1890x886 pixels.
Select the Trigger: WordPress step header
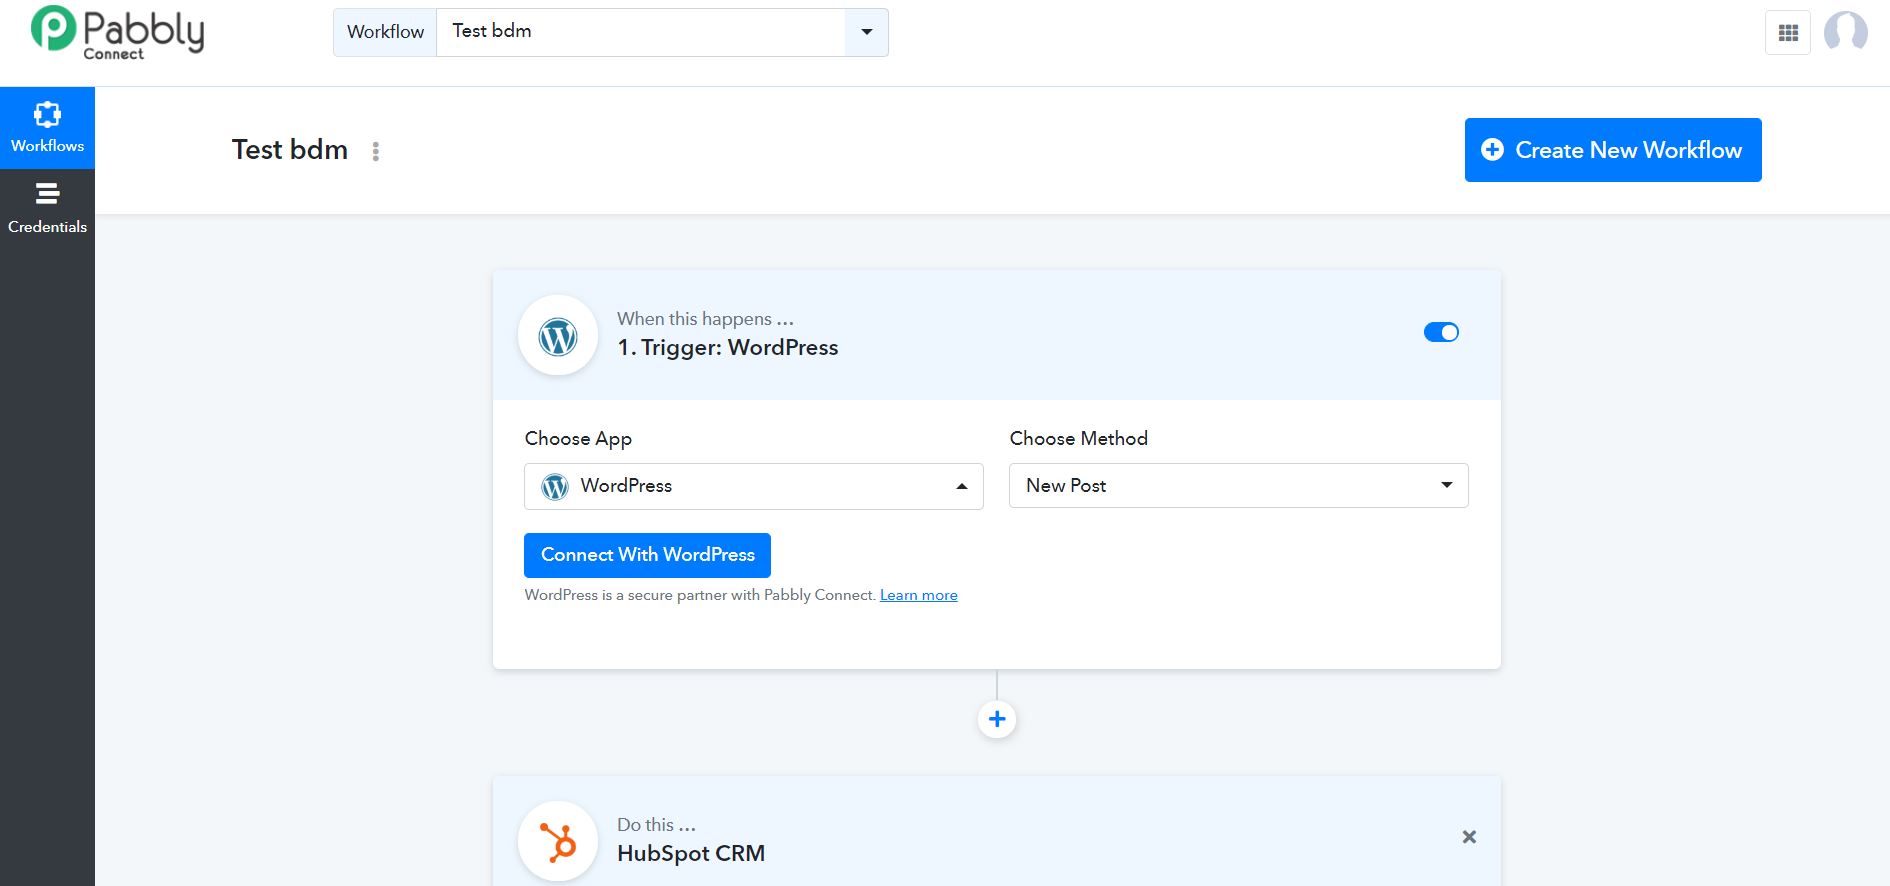coord(727,347)
